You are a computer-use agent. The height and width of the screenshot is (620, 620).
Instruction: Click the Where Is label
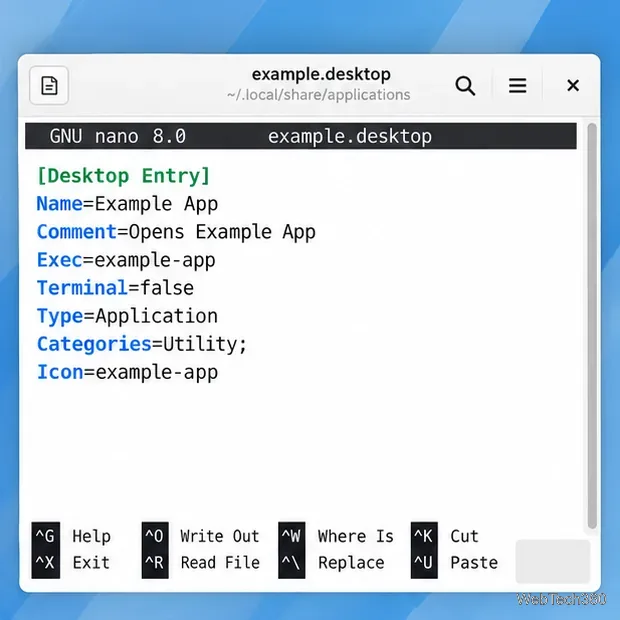356,537
